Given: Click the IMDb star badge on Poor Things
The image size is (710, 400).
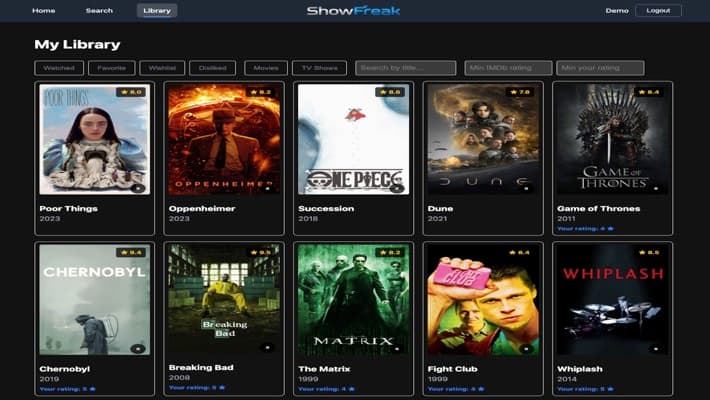Looking at the screenshot, I should (x=131, y=92).
